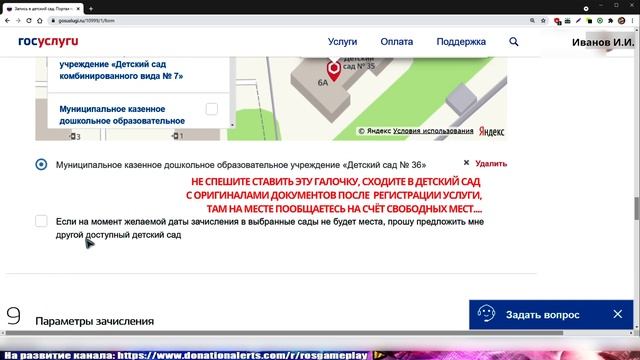Click the red map pin marker
The image size is (640, 360).
coord(334,70)
